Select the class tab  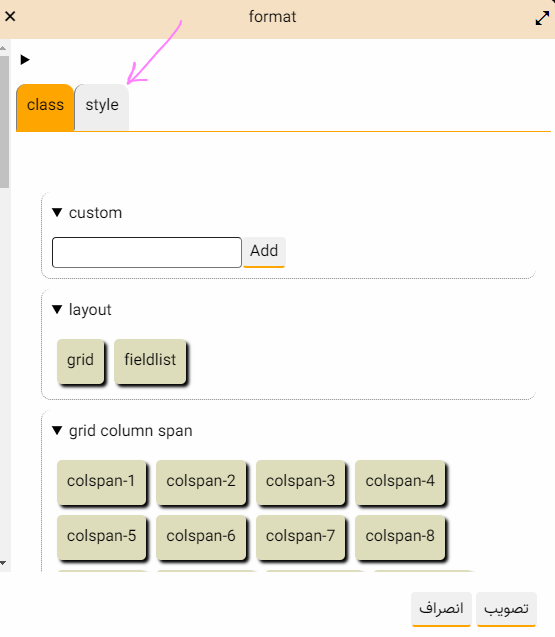pos(45,107)
